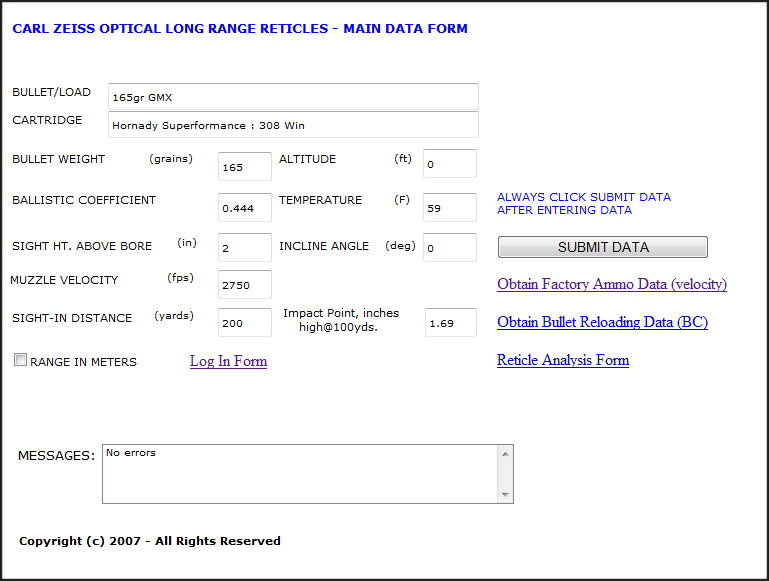Select the Ballistic Coefficient input box
This screenshot has height=581, width=769.
[245, 208]
